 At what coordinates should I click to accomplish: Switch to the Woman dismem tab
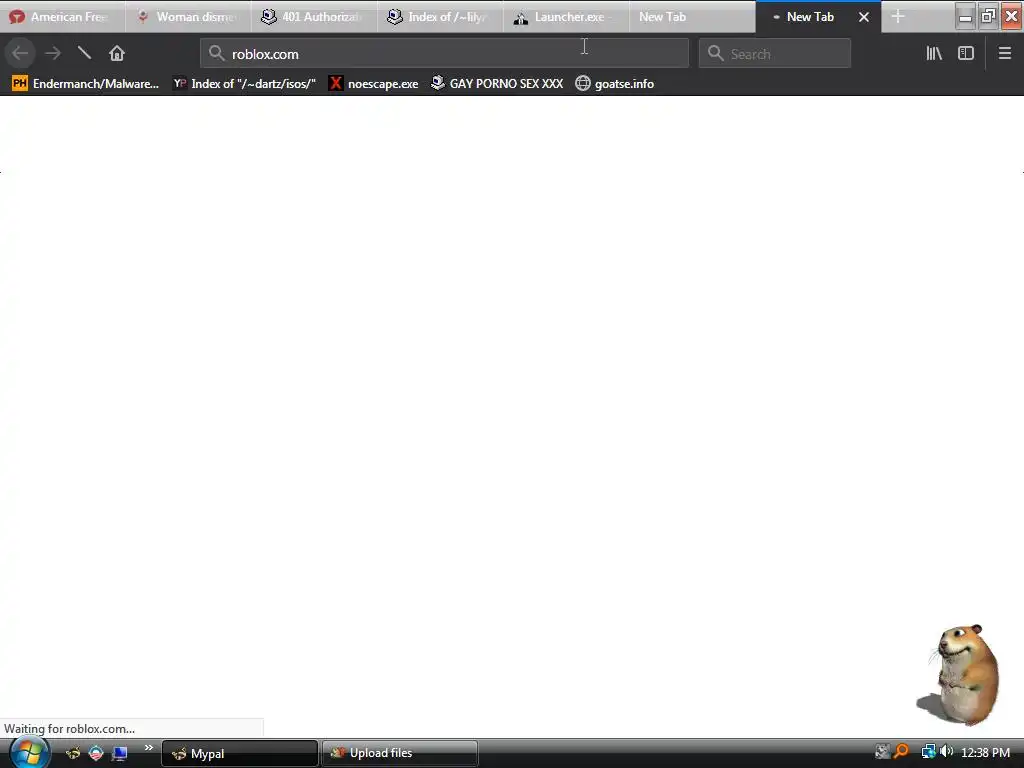[188, 17]
